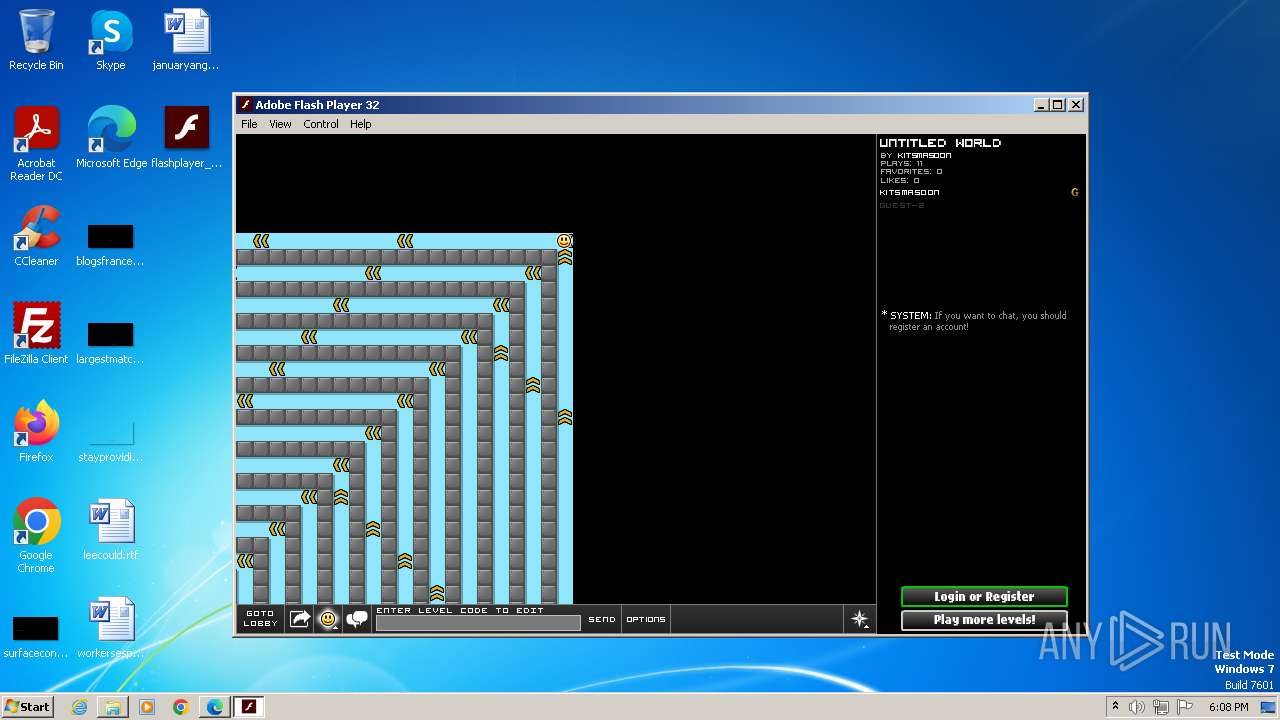Open leecould.rtf document

[x=110, y=530]
